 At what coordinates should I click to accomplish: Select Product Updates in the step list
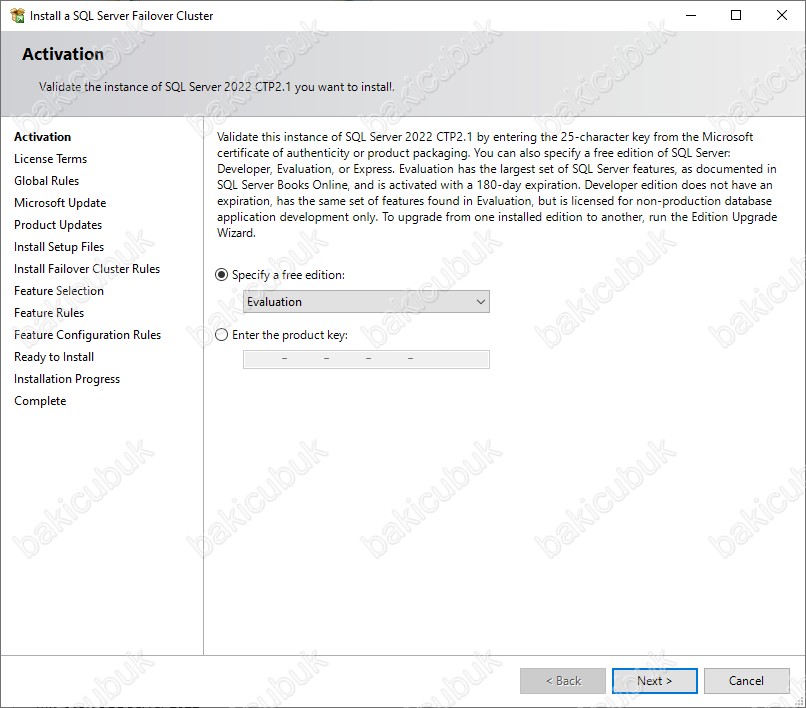[58, 225]
